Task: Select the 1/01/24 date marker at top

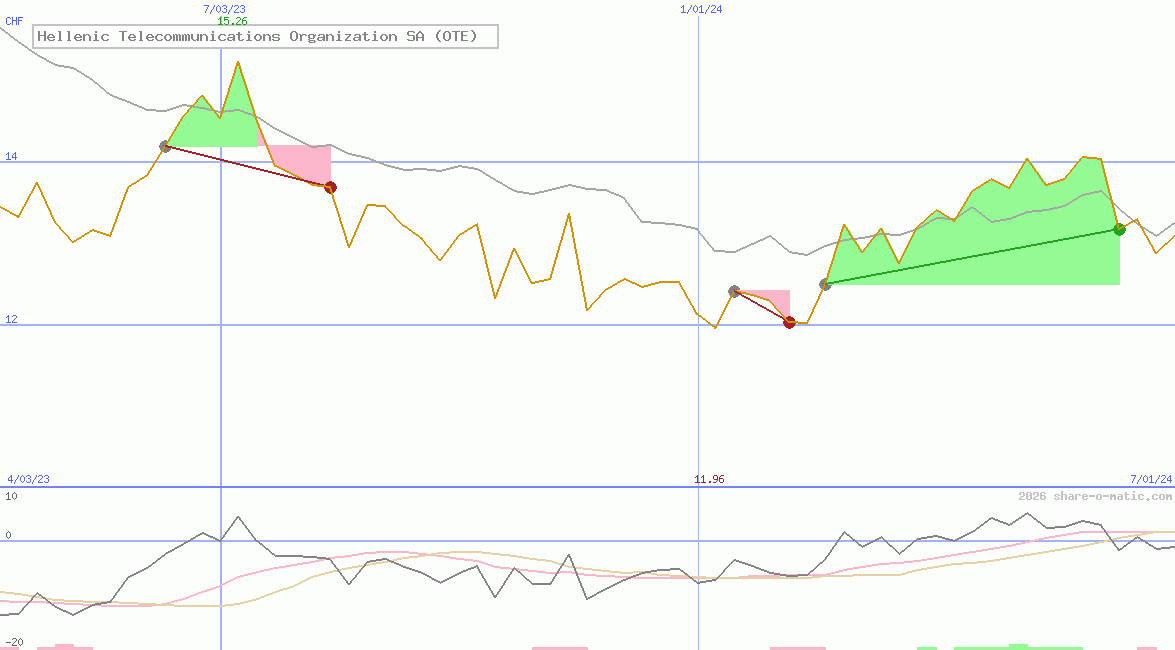Action: [x=700, y=9]
